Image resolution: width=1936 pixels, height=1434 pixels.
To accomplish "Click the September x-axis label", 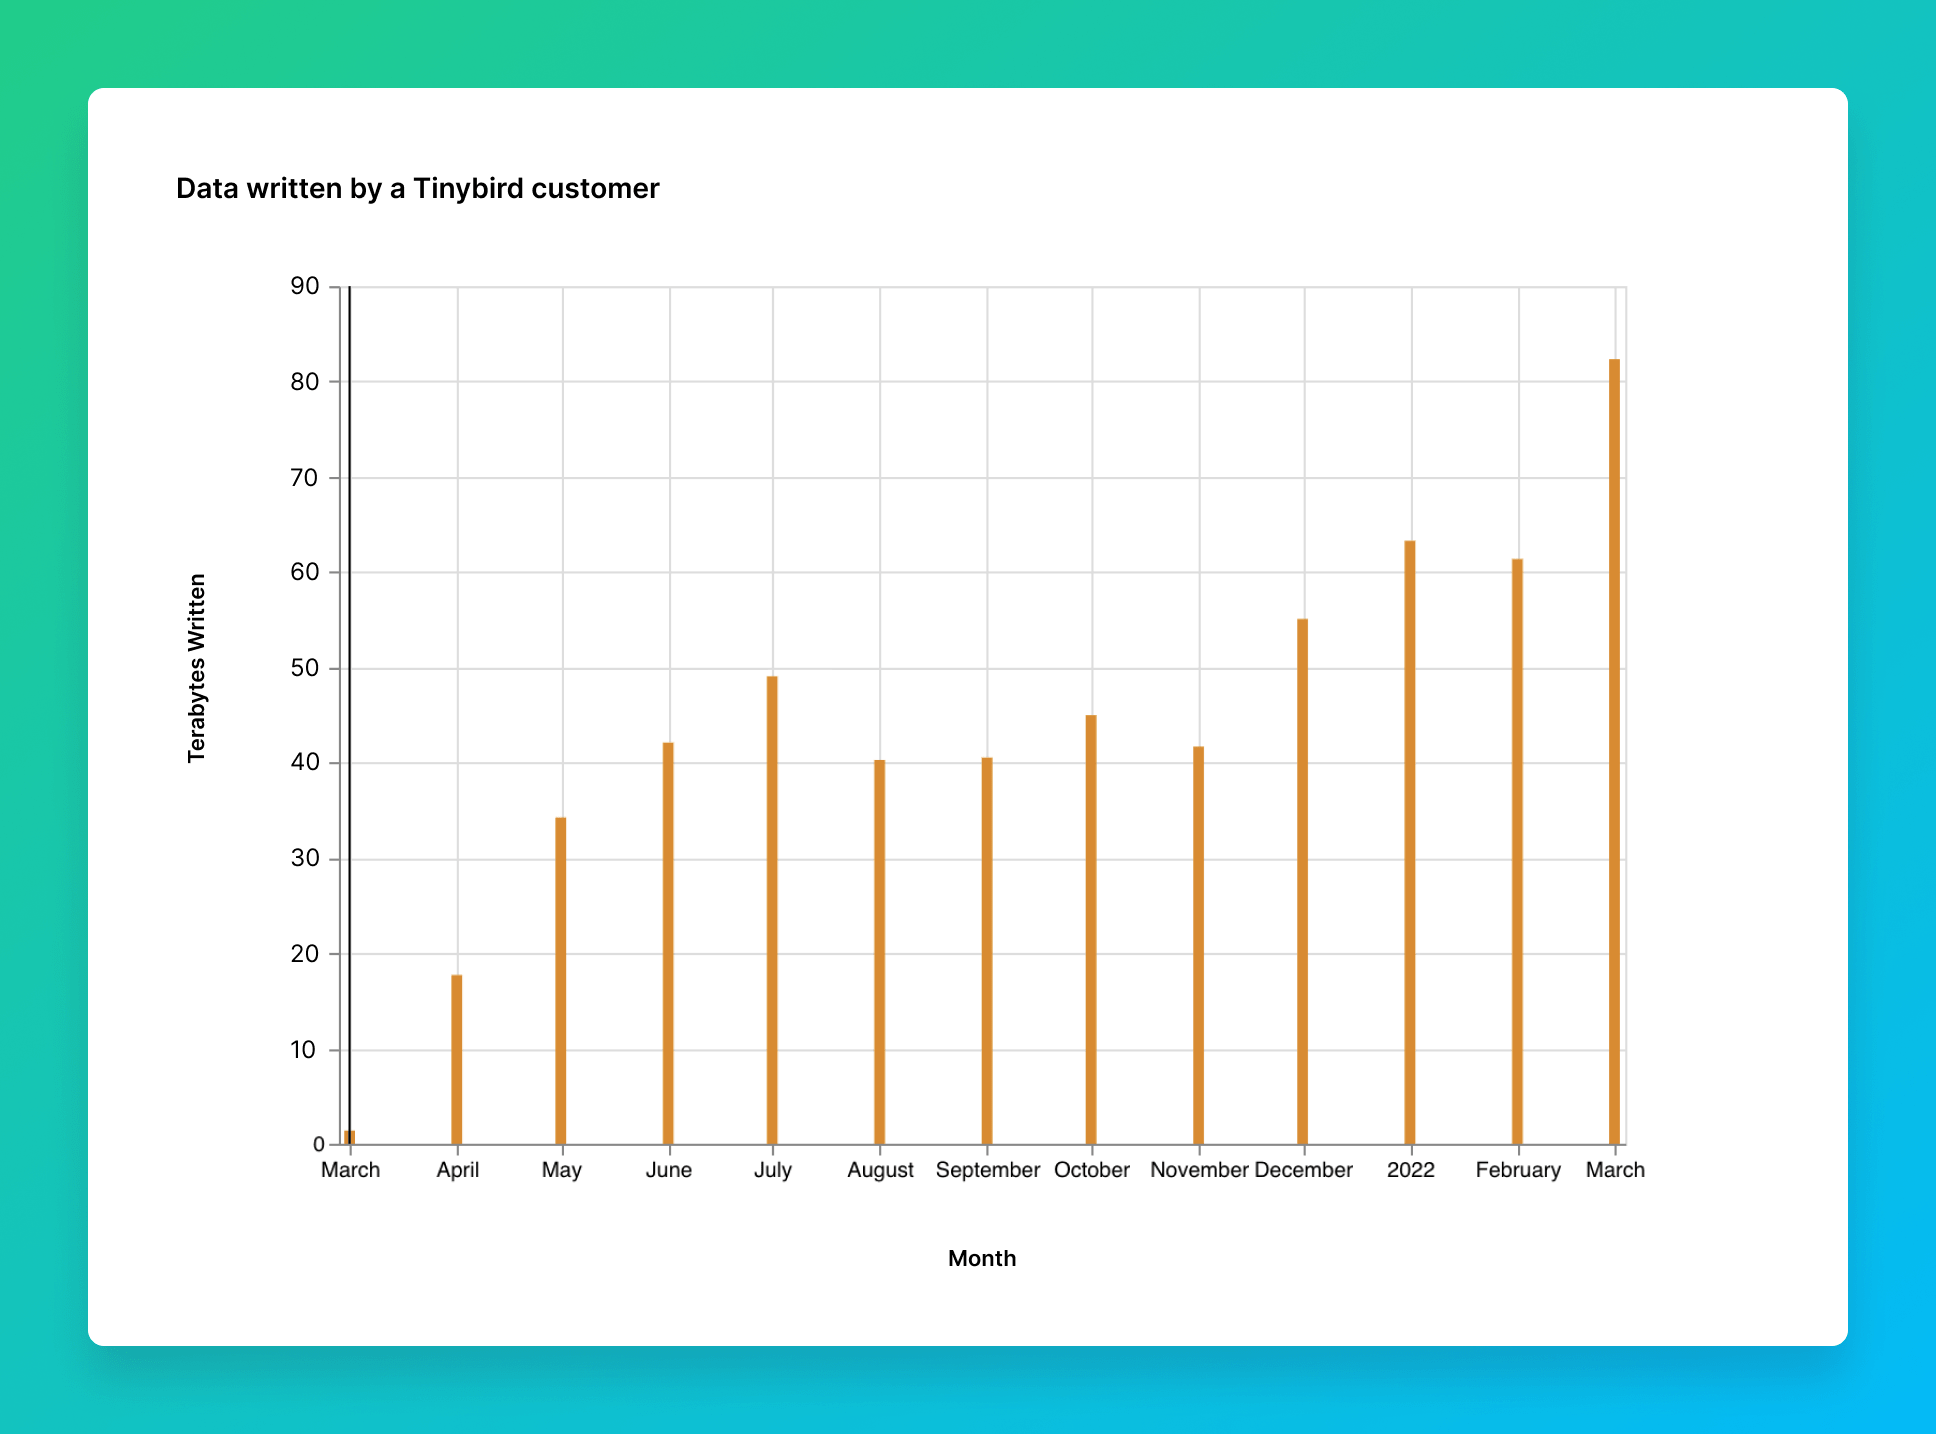I will tap(987, 1170).
